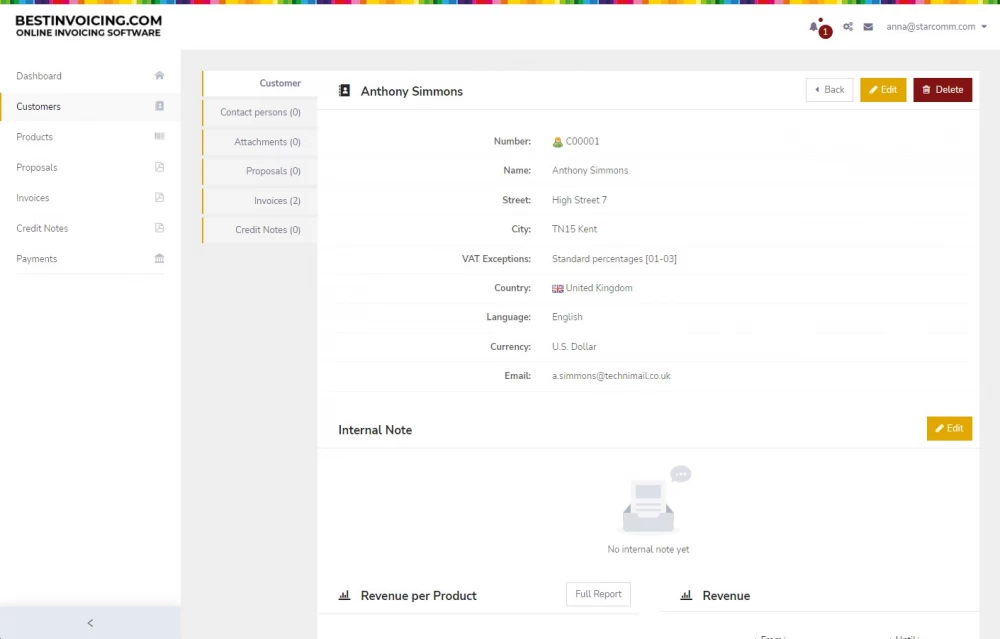Edit the Internal Note
The image size is (1000, 639).
(949, 428)
